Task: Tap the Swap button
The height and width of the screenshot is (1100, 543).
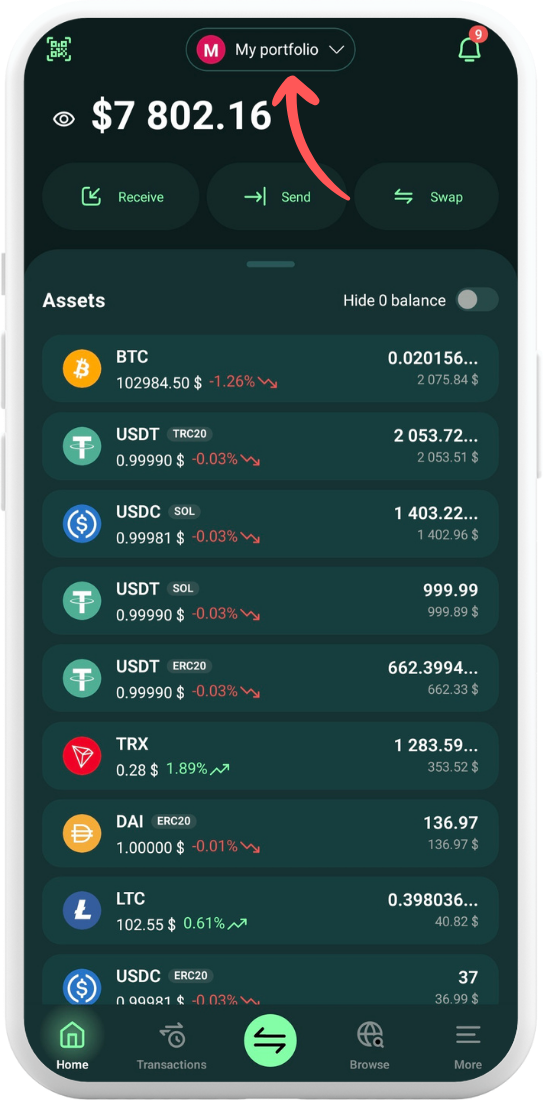Action: click(x=427, y=197)
